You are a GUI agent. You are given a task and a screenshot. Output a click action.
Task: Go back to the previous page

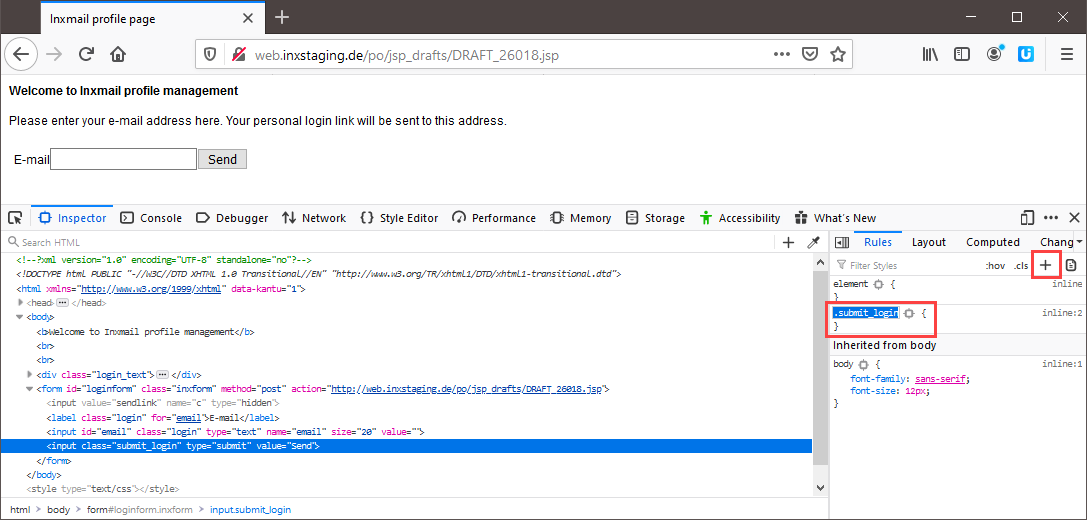[21, 54]
